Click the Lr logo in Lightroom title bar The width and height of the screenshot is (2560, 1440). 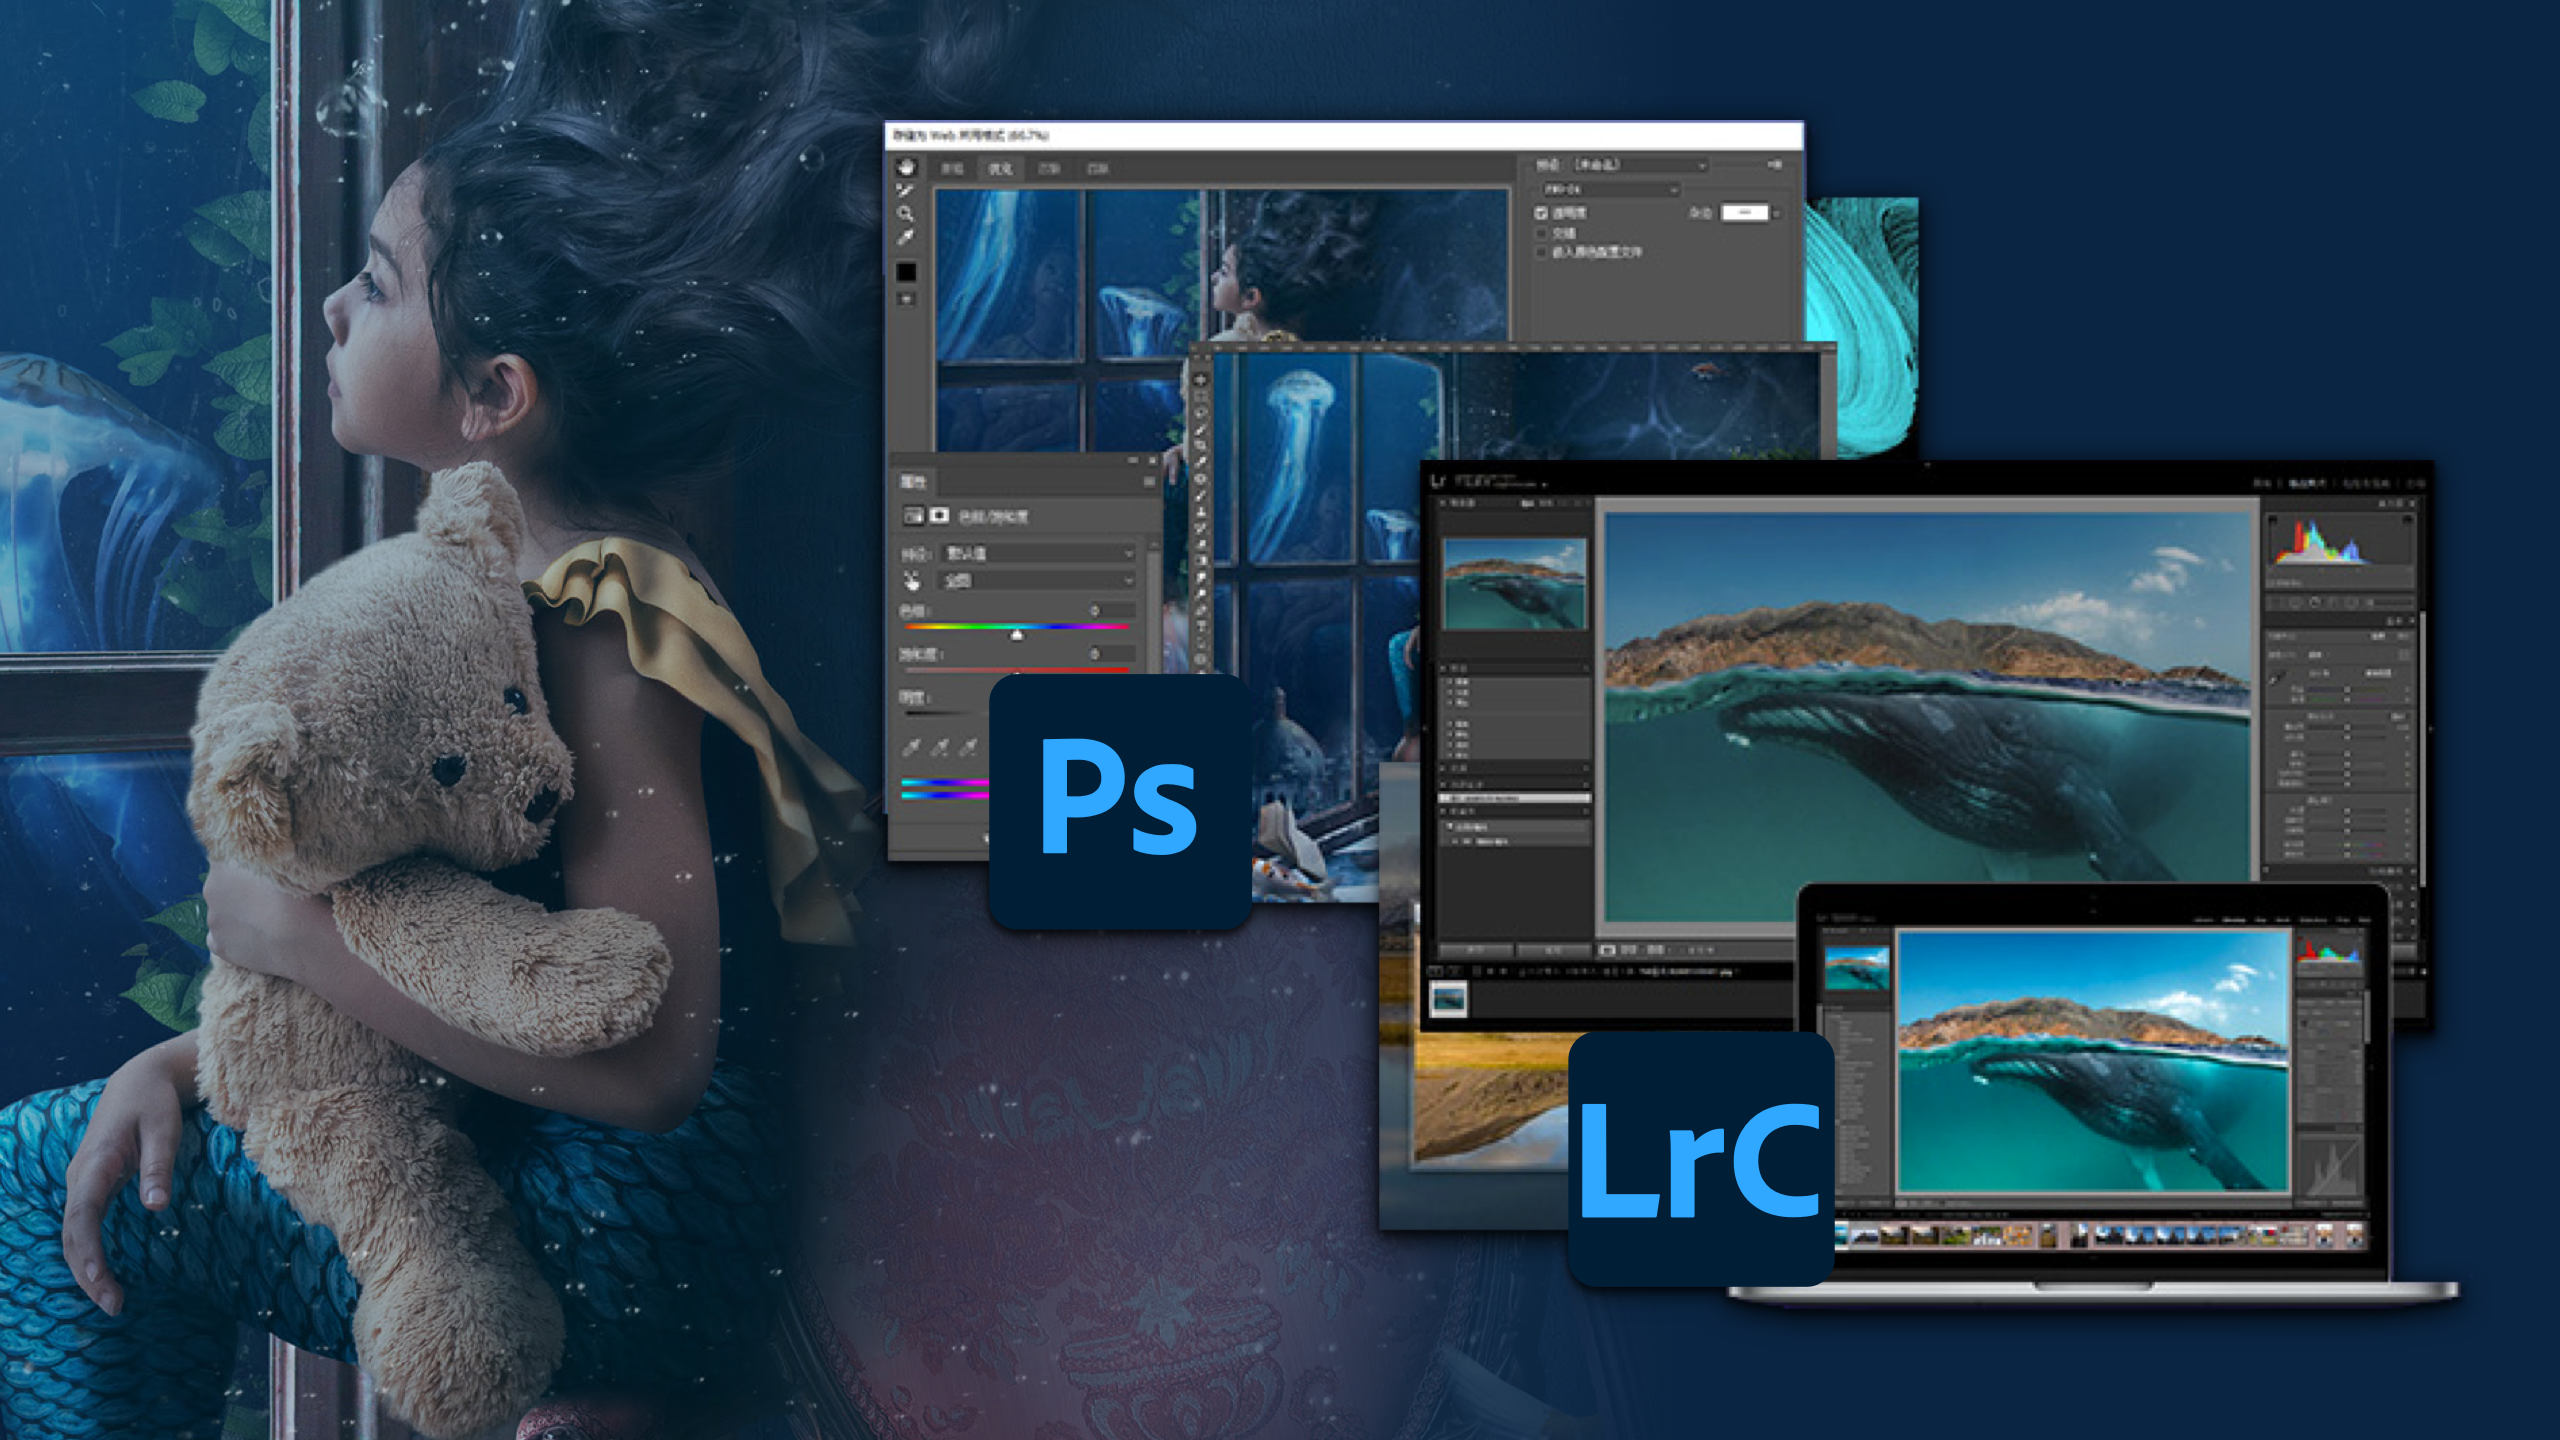point(1439,480)
